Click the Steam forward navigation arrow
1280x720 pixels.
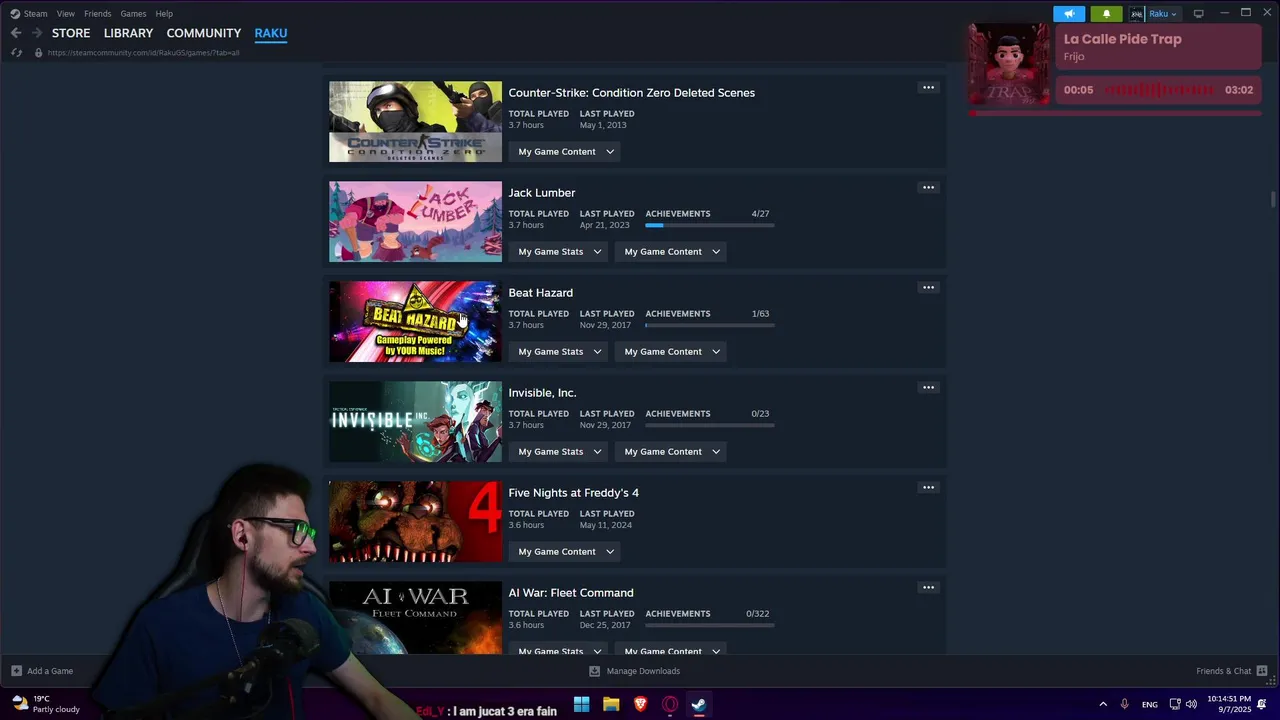(x=35, y=33)
